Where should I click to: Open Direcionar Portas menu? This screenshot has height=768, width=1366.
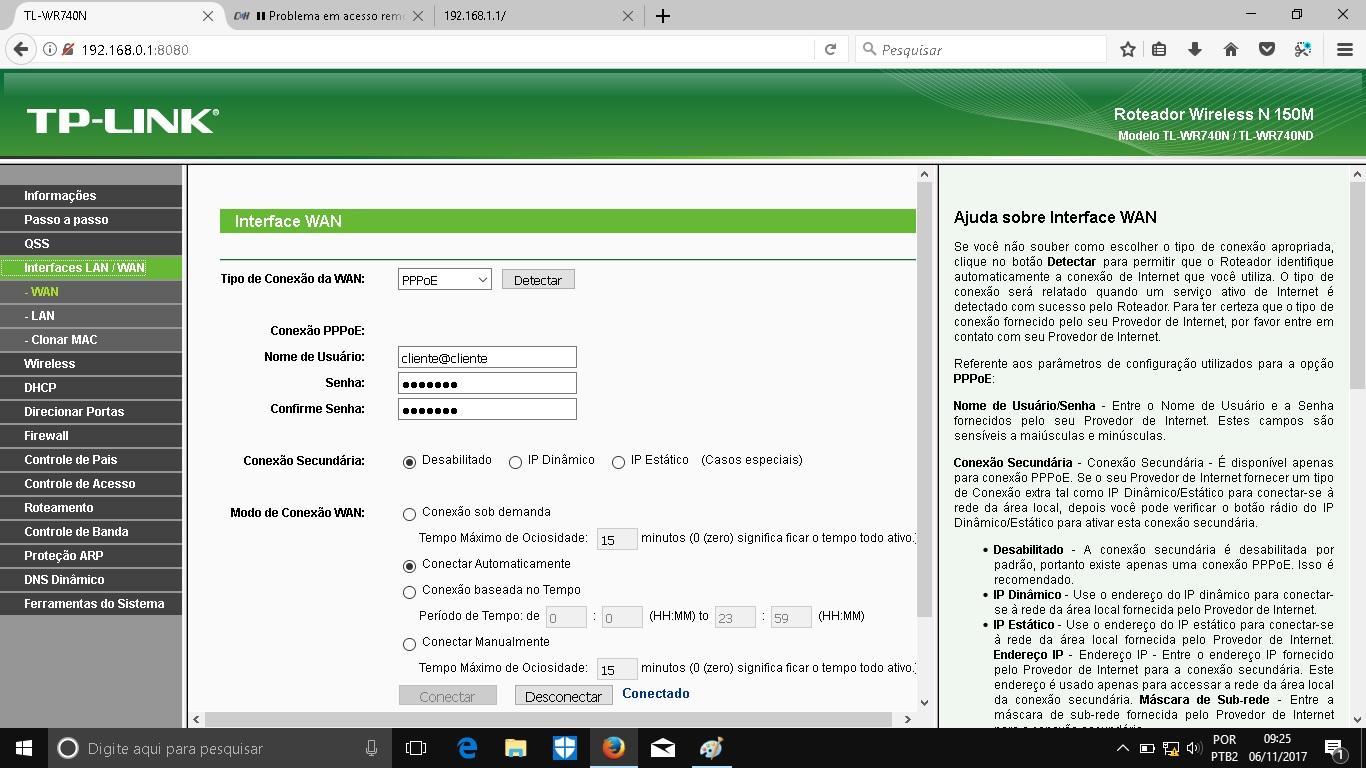pos(91,411)
